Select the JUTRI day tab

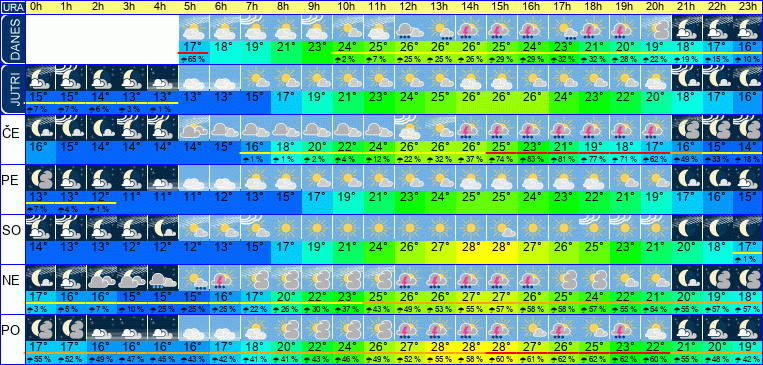coord(12,90)
